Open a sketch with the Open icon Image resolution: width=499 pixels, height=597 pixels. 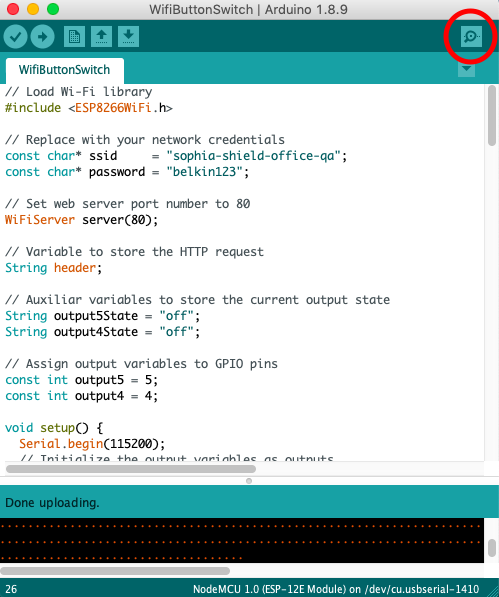(x=101, y=37)
